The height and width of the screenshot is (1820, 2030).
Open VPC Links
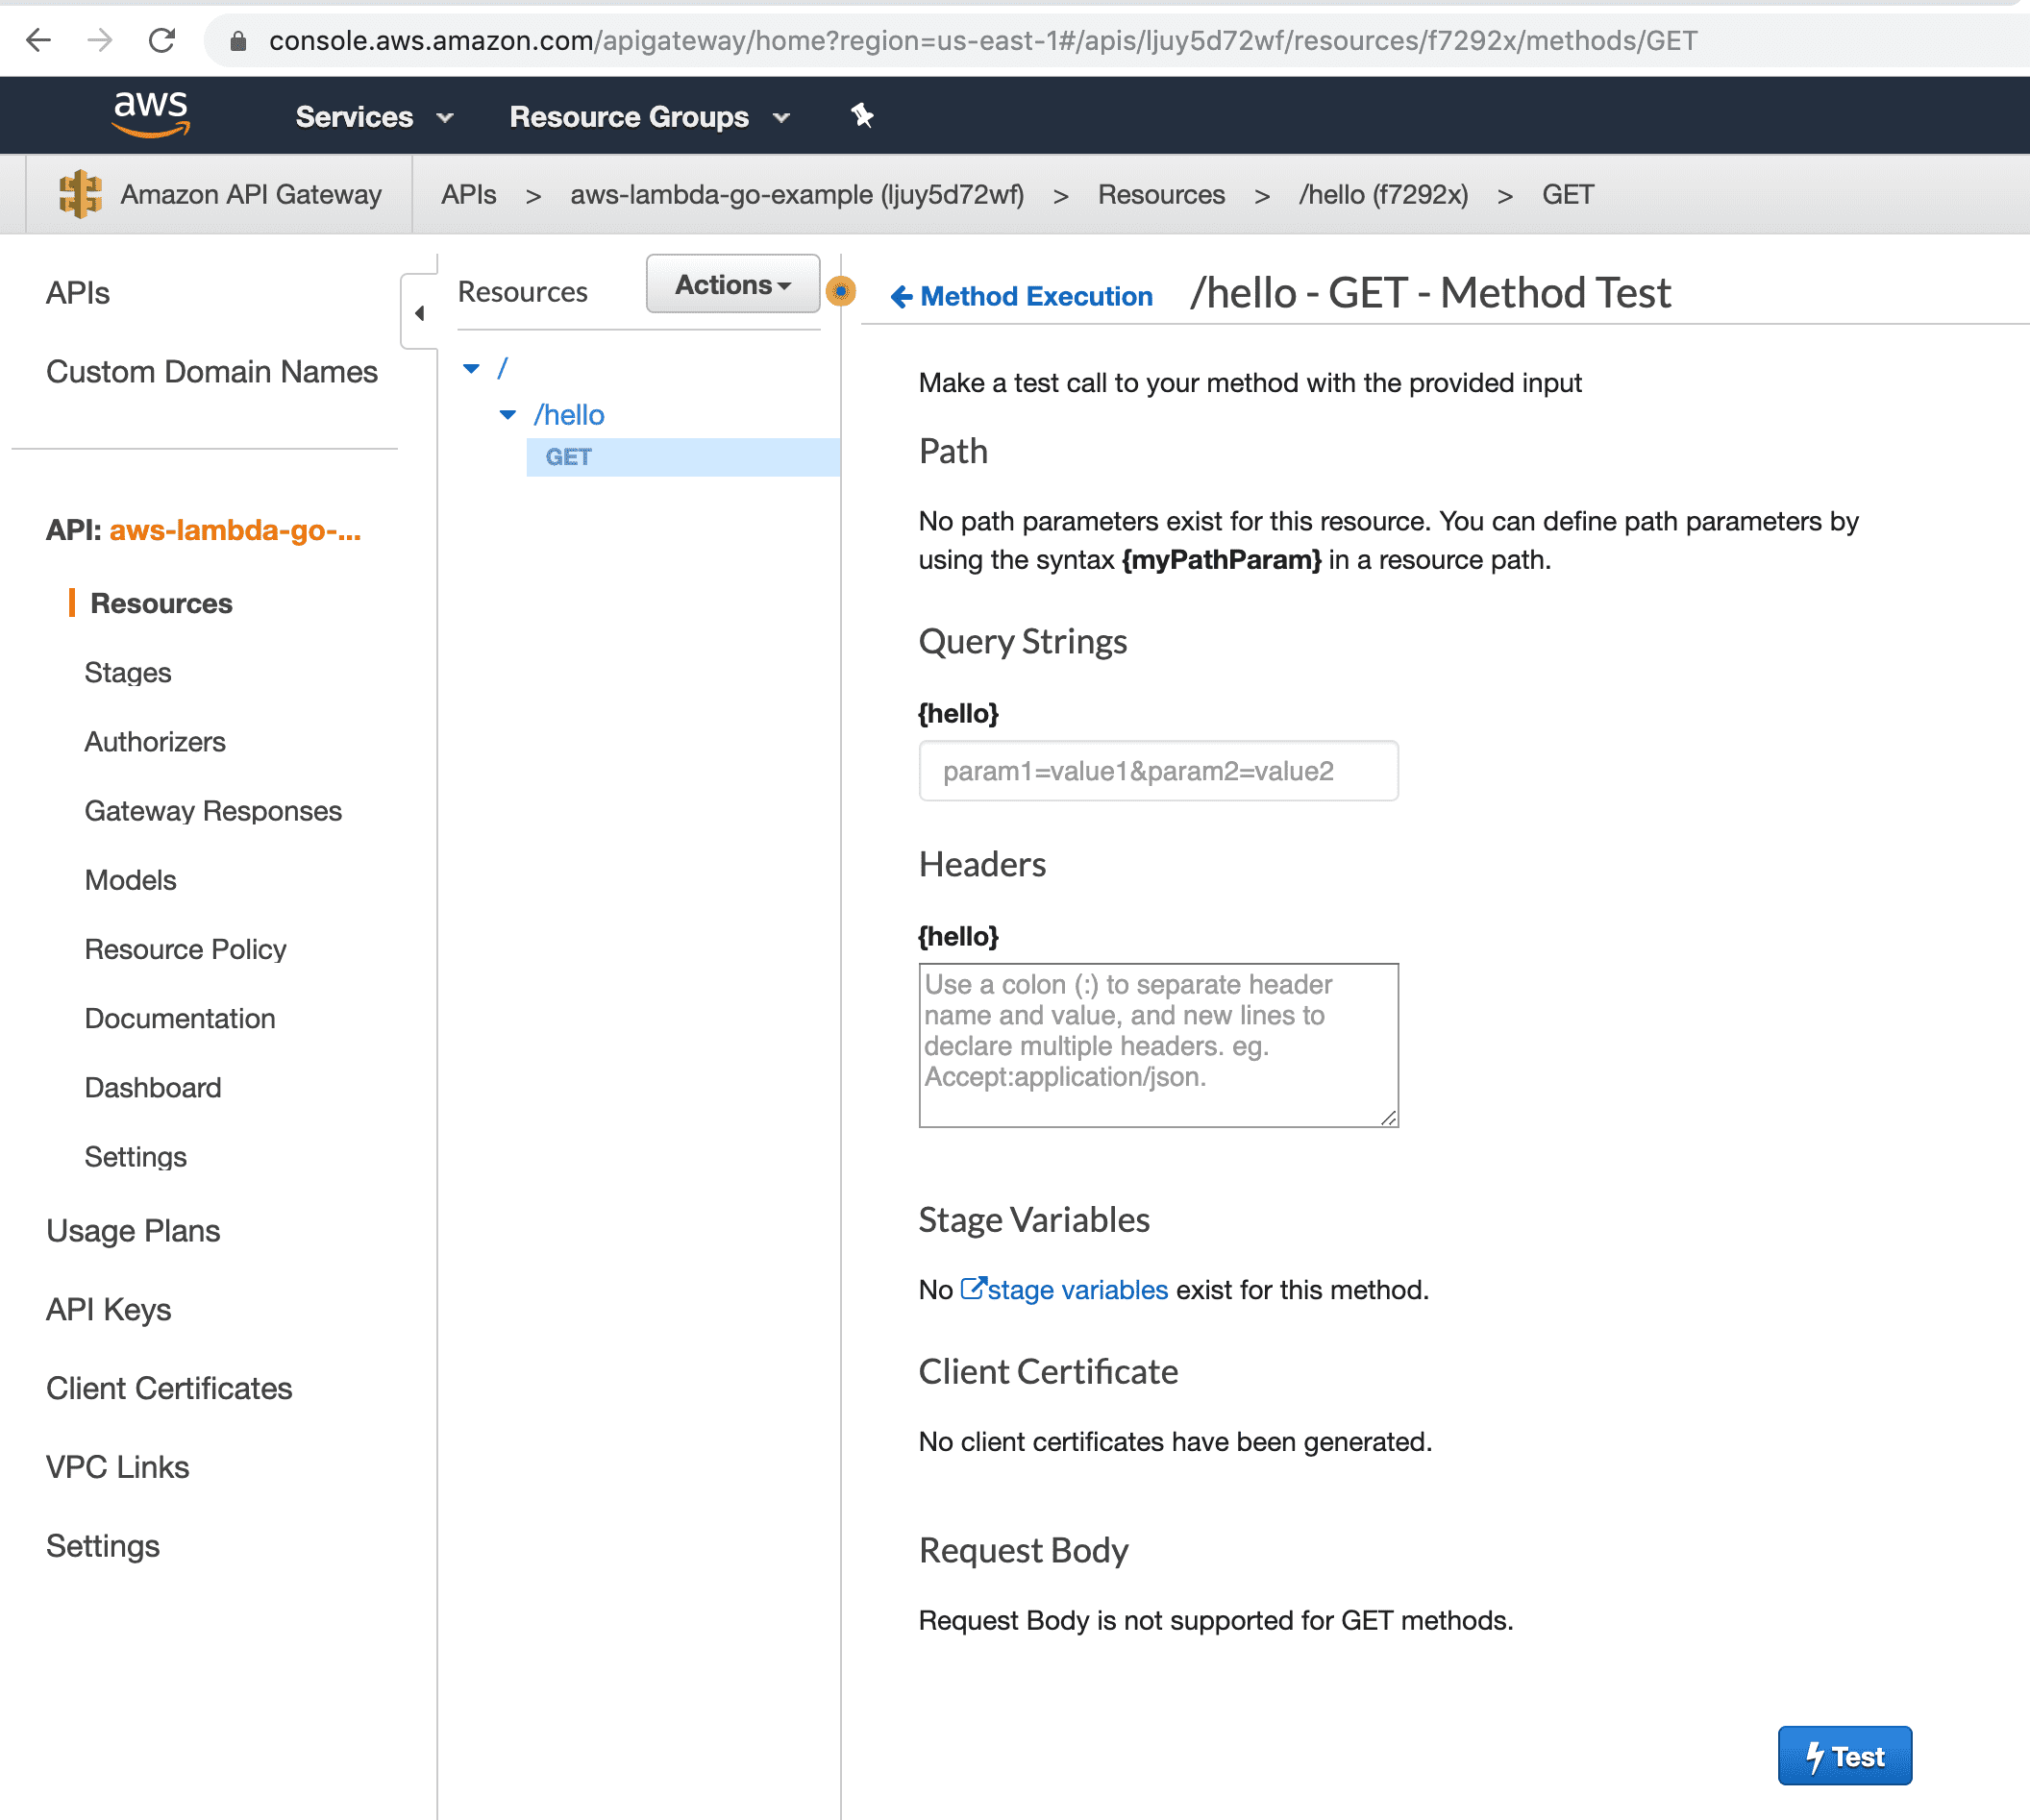pyautogui.click(x=118, y=1466)
